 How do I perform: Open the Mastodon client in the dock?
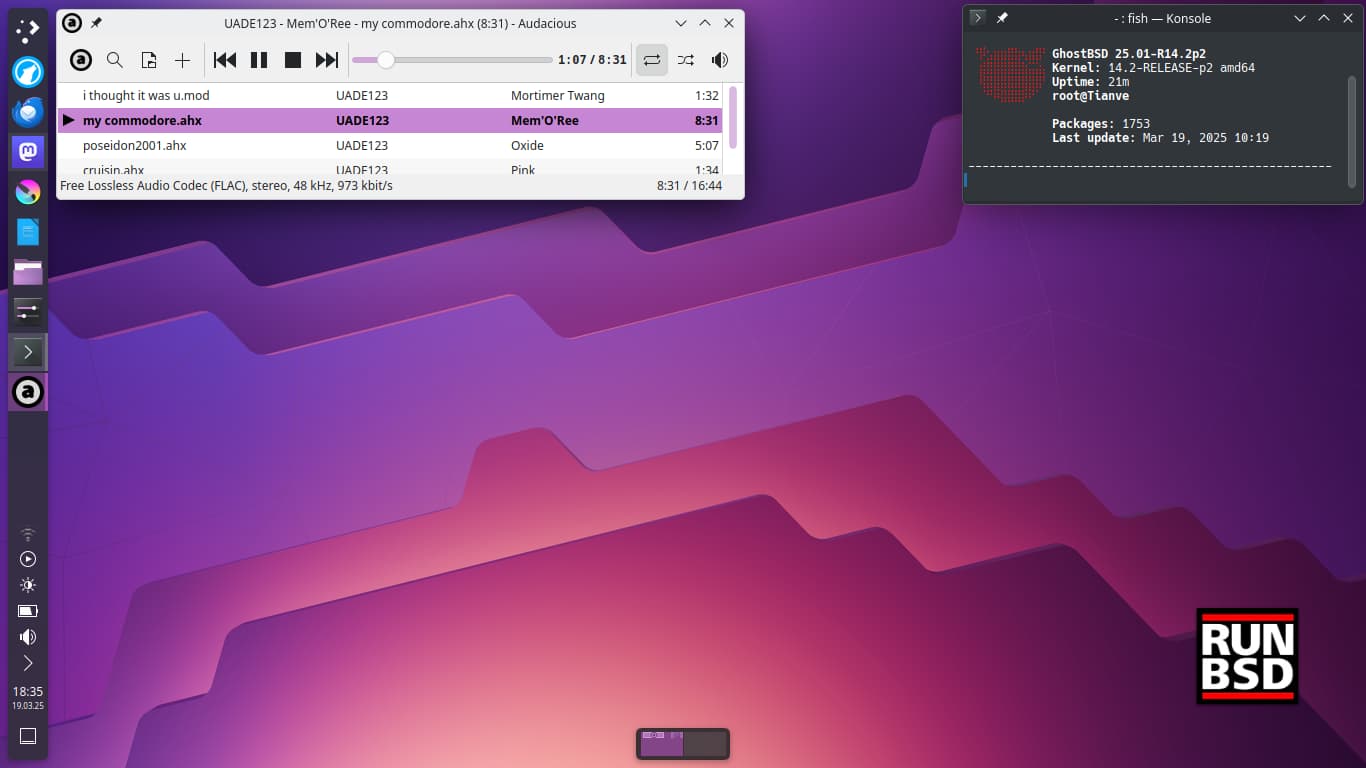[x=28, y=152]
